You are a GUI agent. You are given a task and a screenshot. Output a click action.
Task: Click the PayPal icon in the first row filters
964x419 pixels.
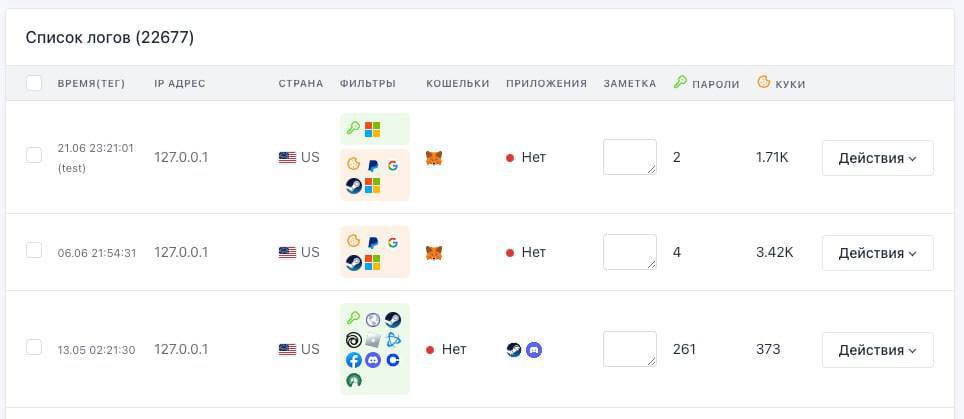(373, 165)
